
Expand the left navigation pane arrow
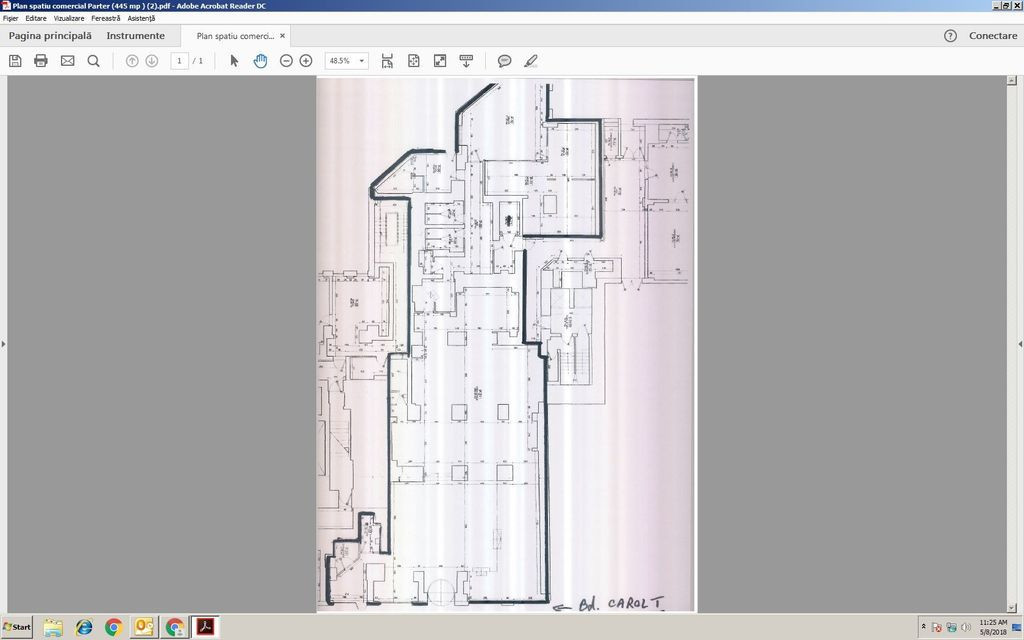point(3,344)
